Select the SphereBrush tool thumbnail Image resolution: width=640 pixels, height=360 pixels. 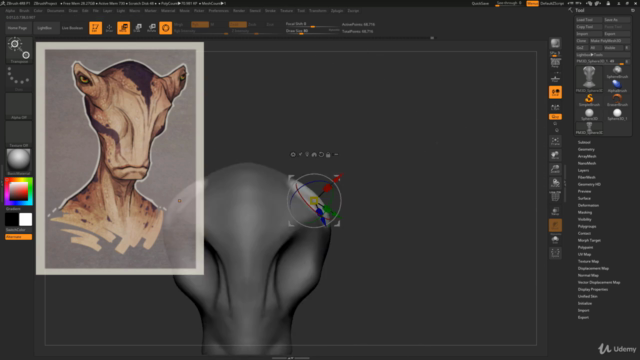click(617, 72)
